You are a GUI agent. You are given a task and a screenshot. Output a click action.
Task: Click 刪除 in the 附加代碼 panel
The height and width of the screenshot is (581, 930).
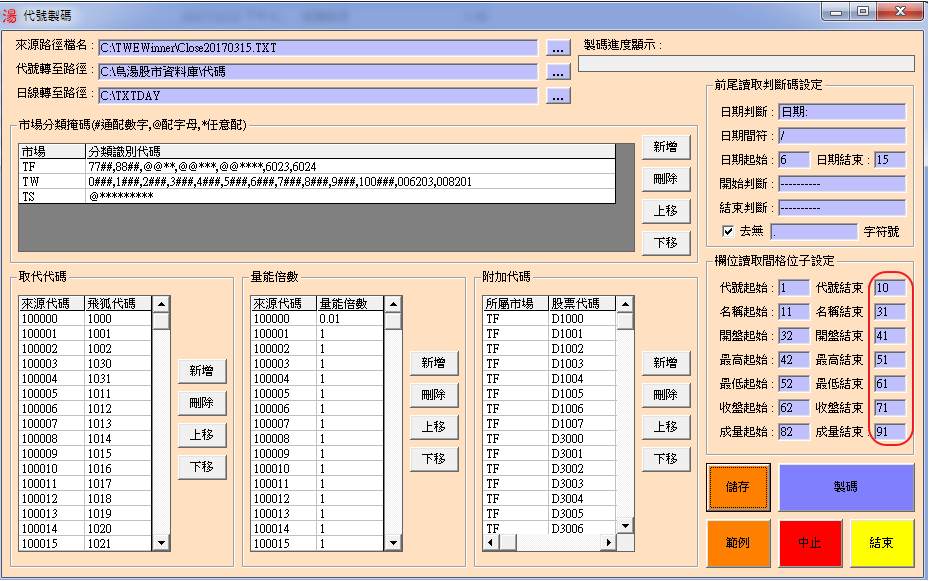[x=665, y=395]
